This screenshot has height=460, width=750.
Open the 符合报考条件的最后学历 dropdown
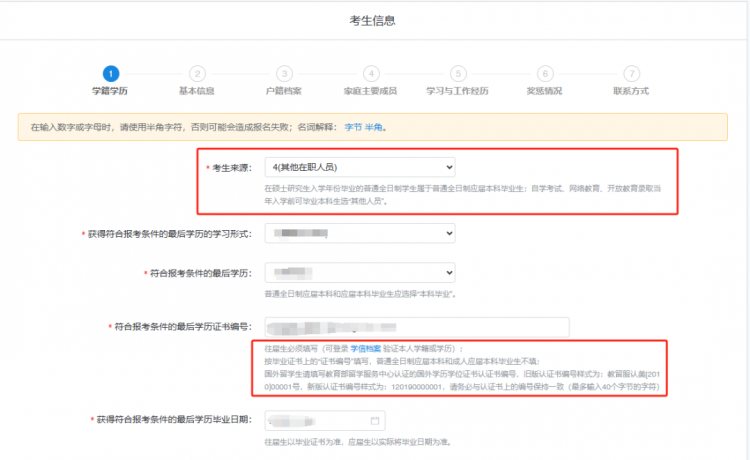[359, 272]
